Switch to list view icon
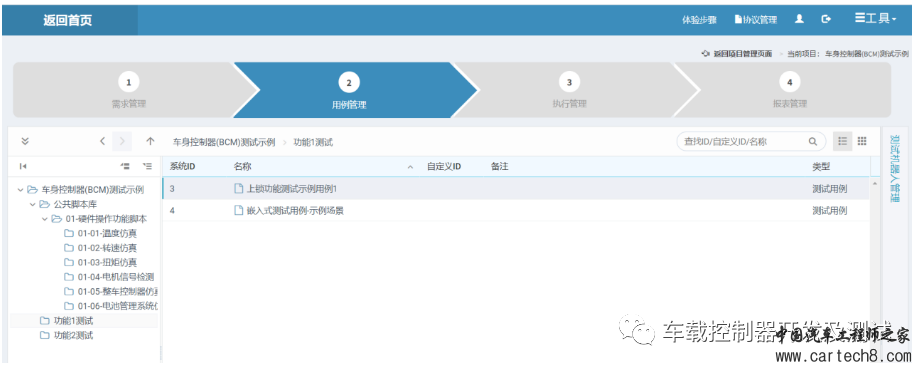Image resolution: width=921 pixels, height=372 pixels. tap(843, 141)
